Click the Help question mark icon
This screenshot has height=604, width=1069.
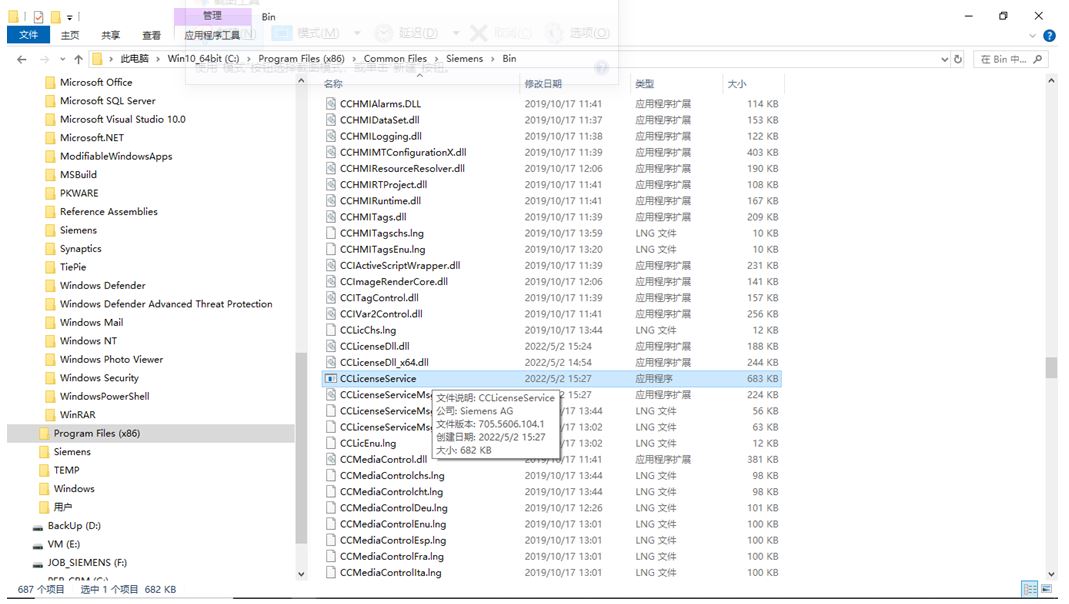tap(1049, 35)
